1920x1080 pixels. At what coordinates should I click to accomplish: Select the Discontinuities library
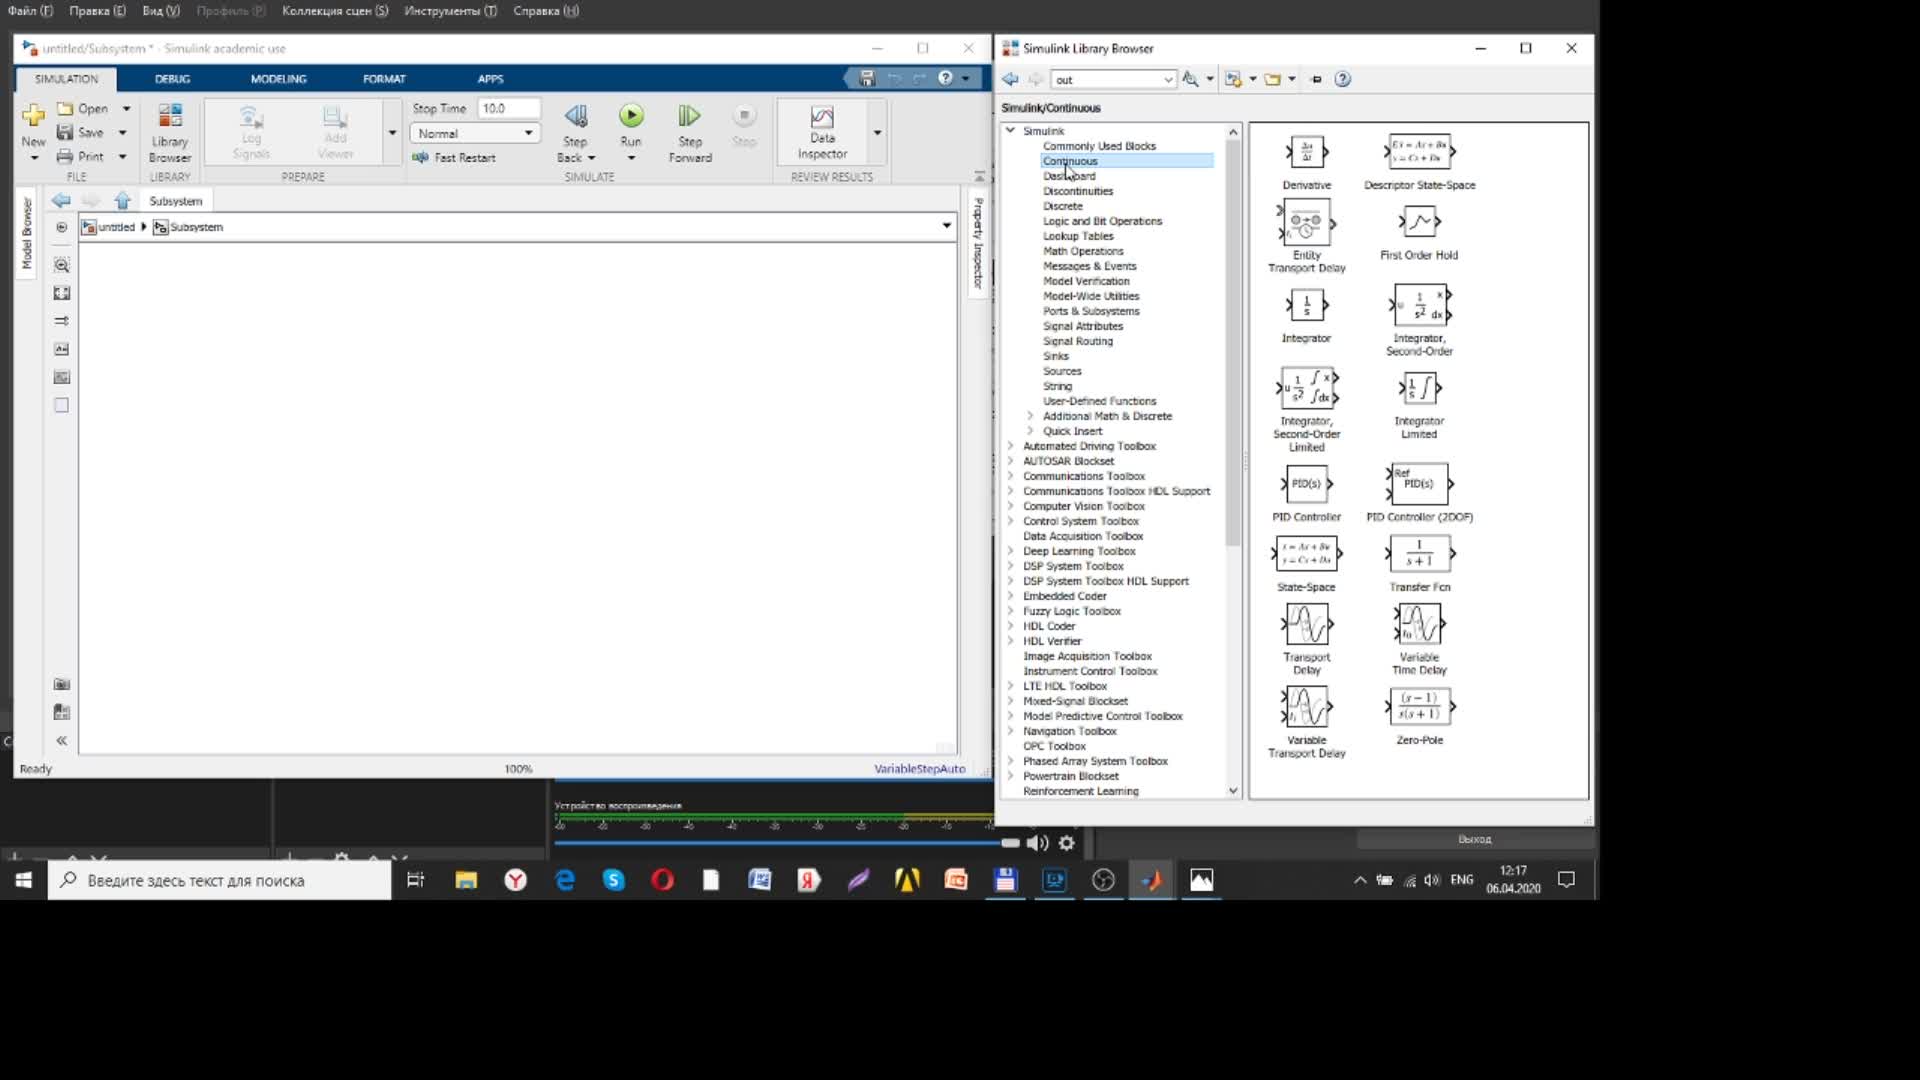[1077, 190]
